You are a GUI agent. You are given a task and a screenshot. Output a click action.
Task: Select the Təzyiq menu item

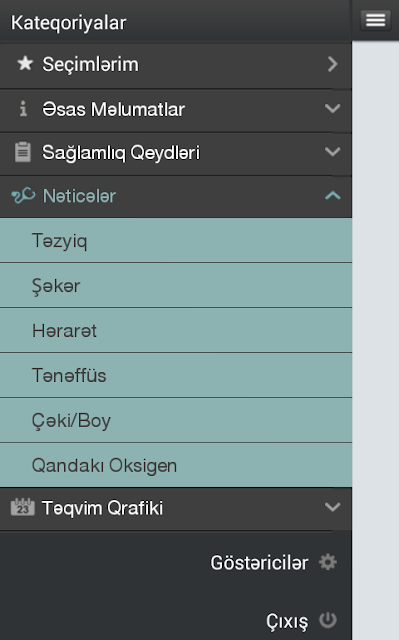[x=176, y=240]
